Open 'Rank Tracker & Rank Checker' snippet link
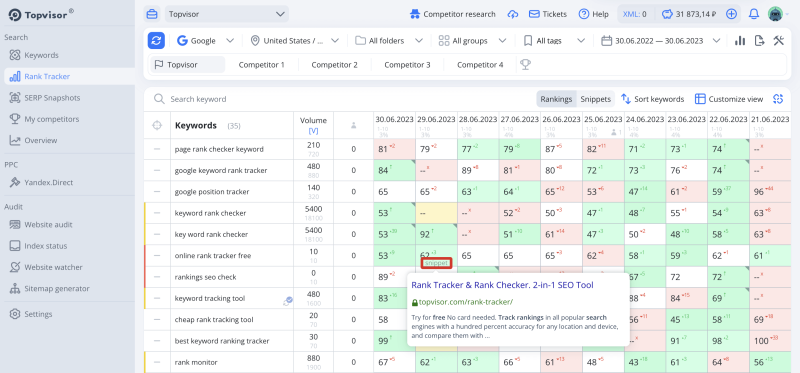 [503, 285]
